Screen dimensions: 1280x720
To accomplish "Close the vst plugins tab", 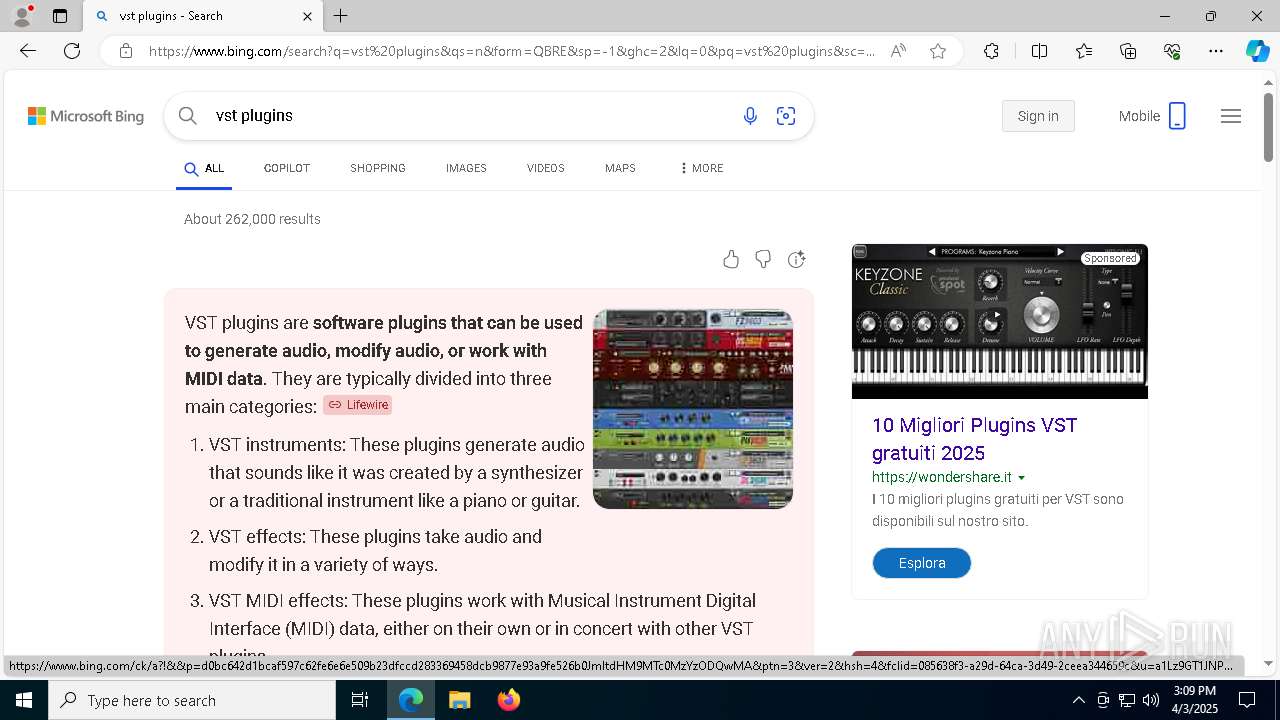I will (307, 16).
